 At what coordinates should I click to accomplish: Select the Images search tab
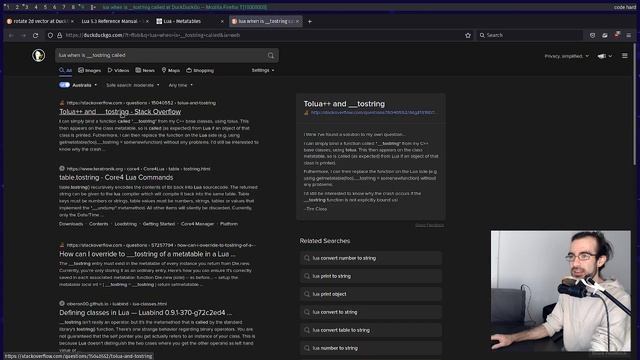89,70
